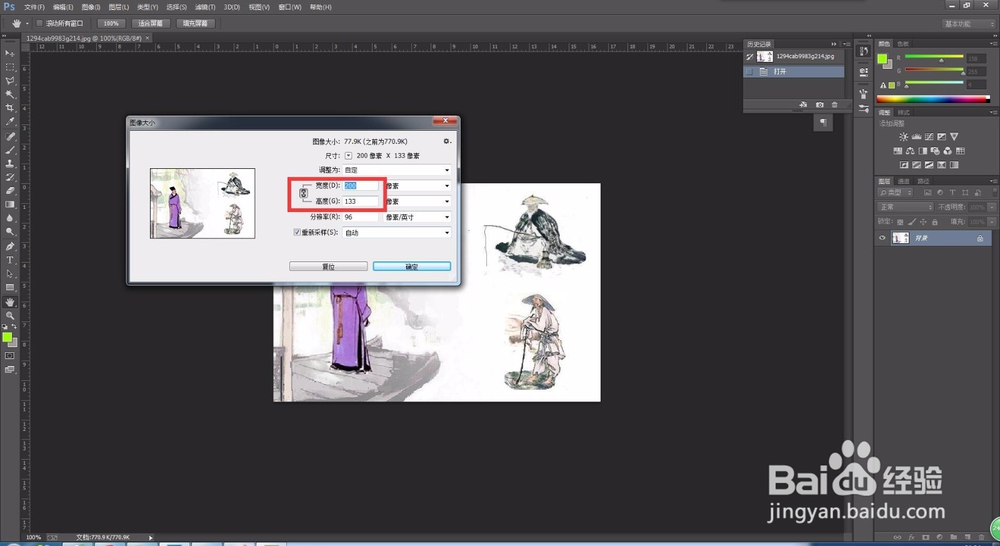The height and width of the screenshot is (546, 1000).
Task: Open the Hand tool preset picker arrow
Action: (27, 24)
